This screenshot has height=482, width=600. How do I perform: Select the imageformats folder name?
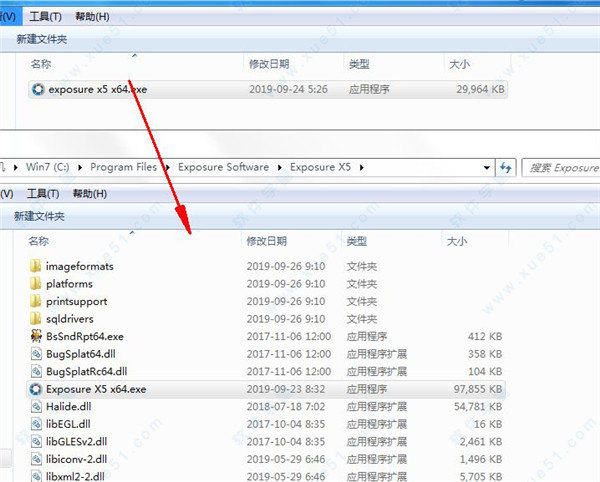tap(80, 266)
